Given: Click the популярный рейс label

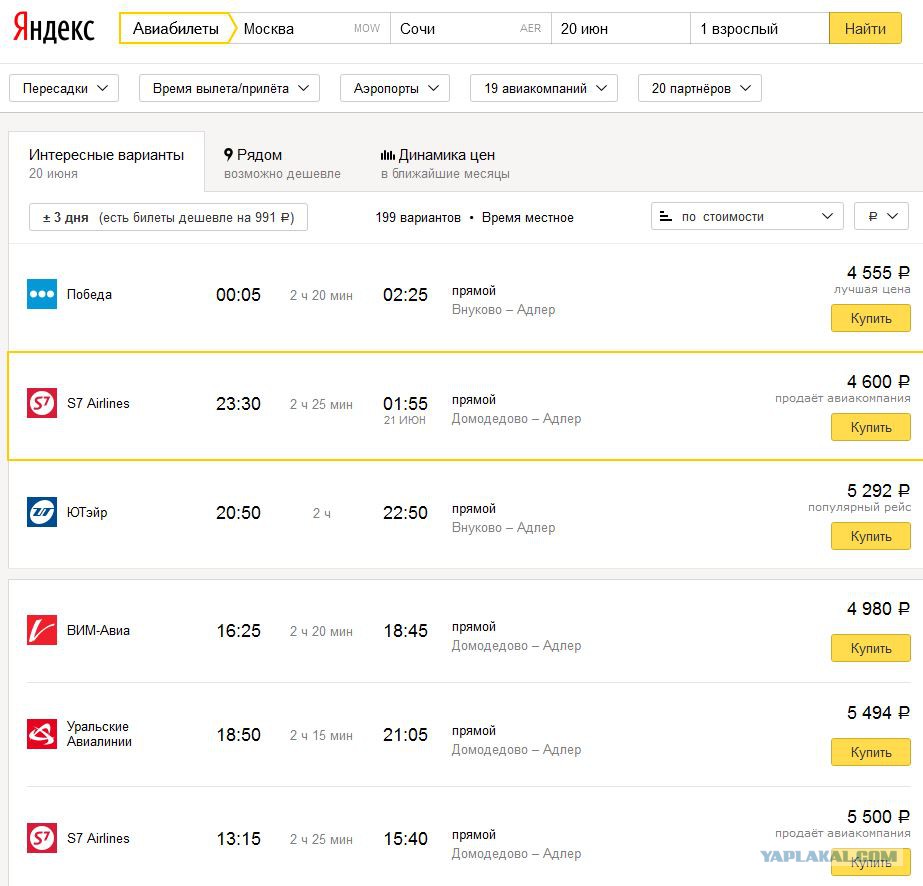Looking at the screenshot, I should [859, 507].
